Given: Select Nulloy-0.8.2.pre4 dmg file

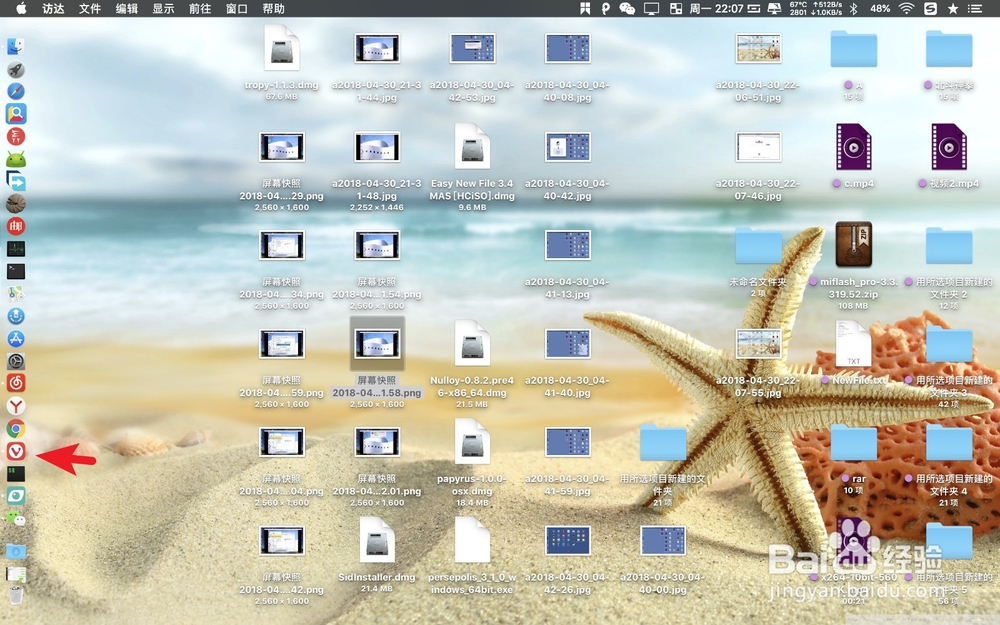Looking at the screenshot, I should tap(472, 344).
